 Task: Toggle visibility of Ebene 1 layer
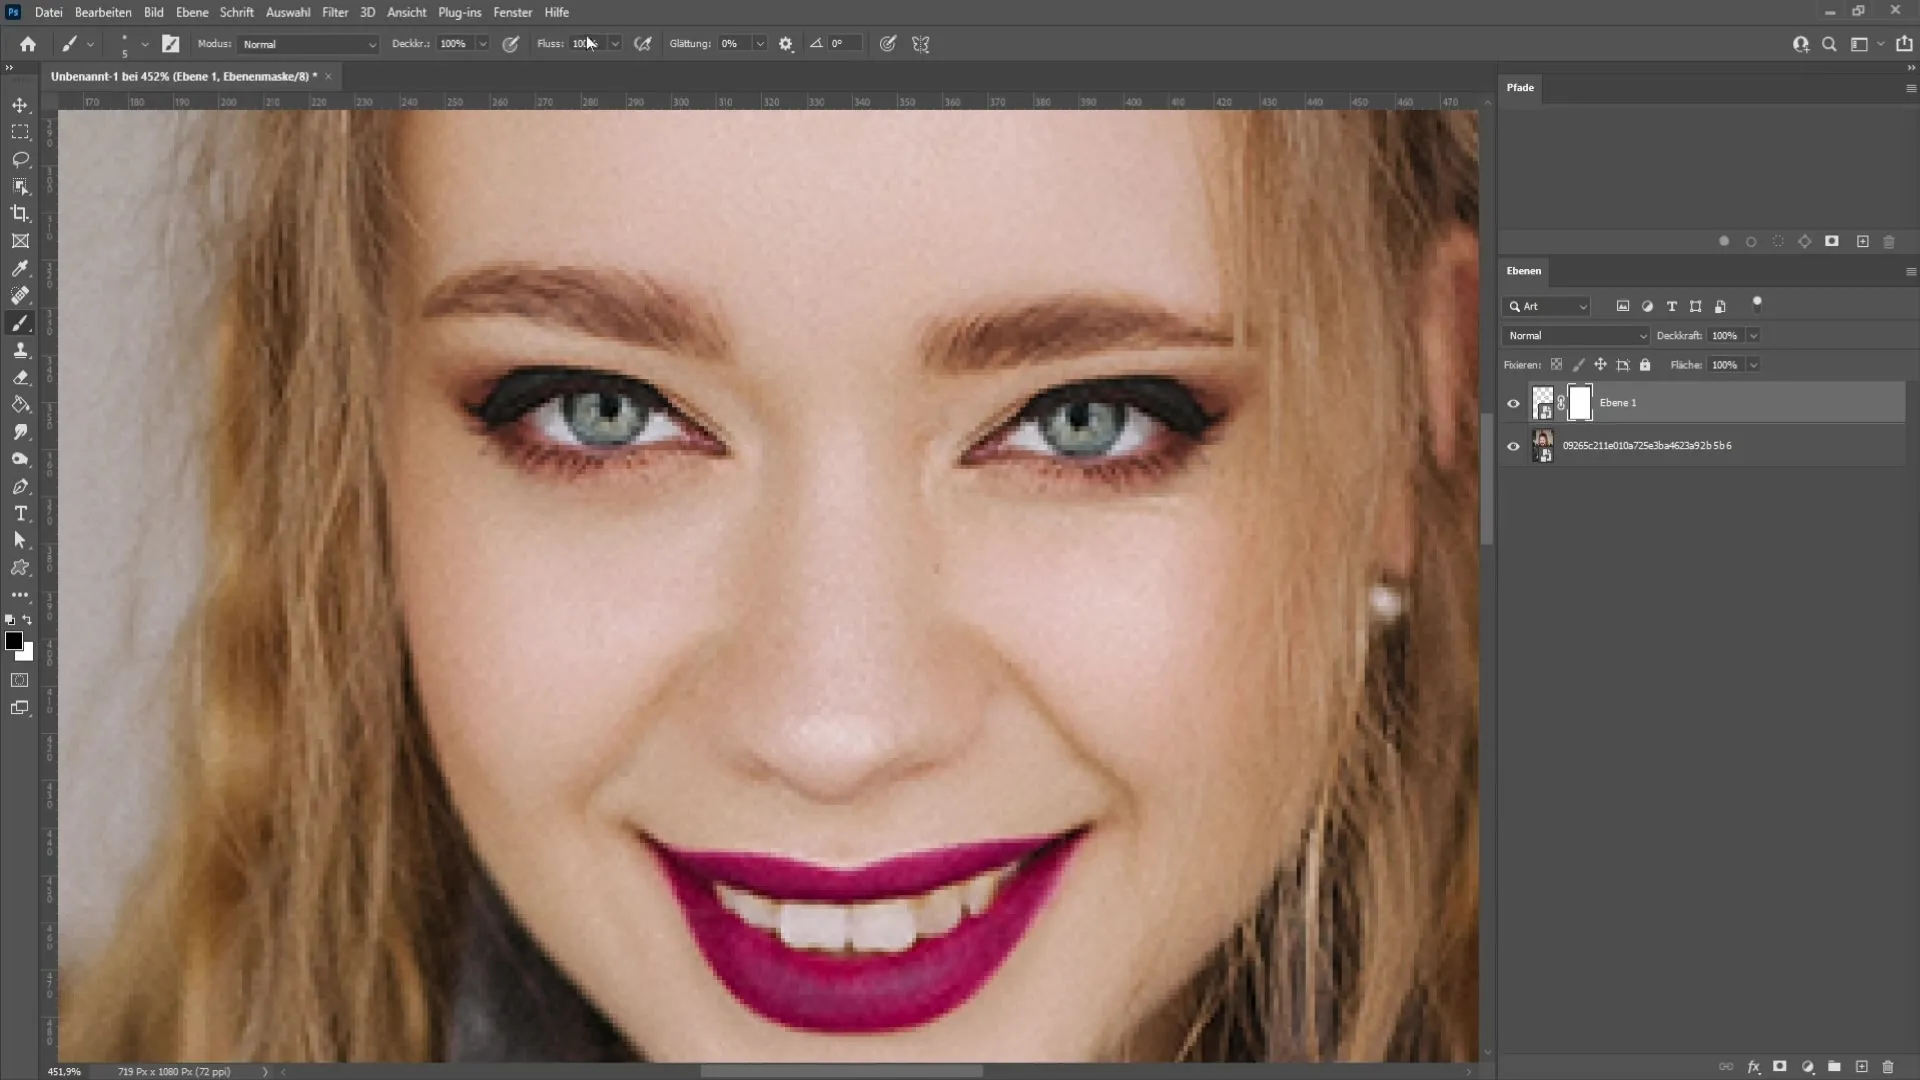(1514, 401)
